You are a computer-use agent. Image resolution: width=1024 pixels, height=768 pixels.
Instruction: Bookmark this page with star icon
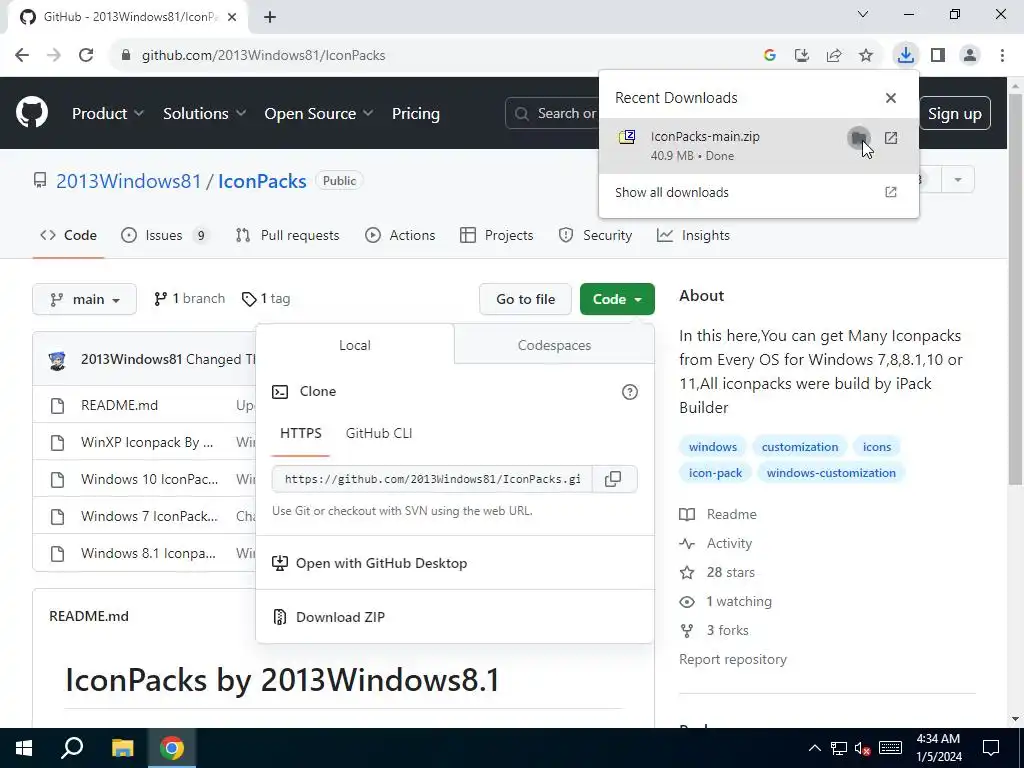866,56
